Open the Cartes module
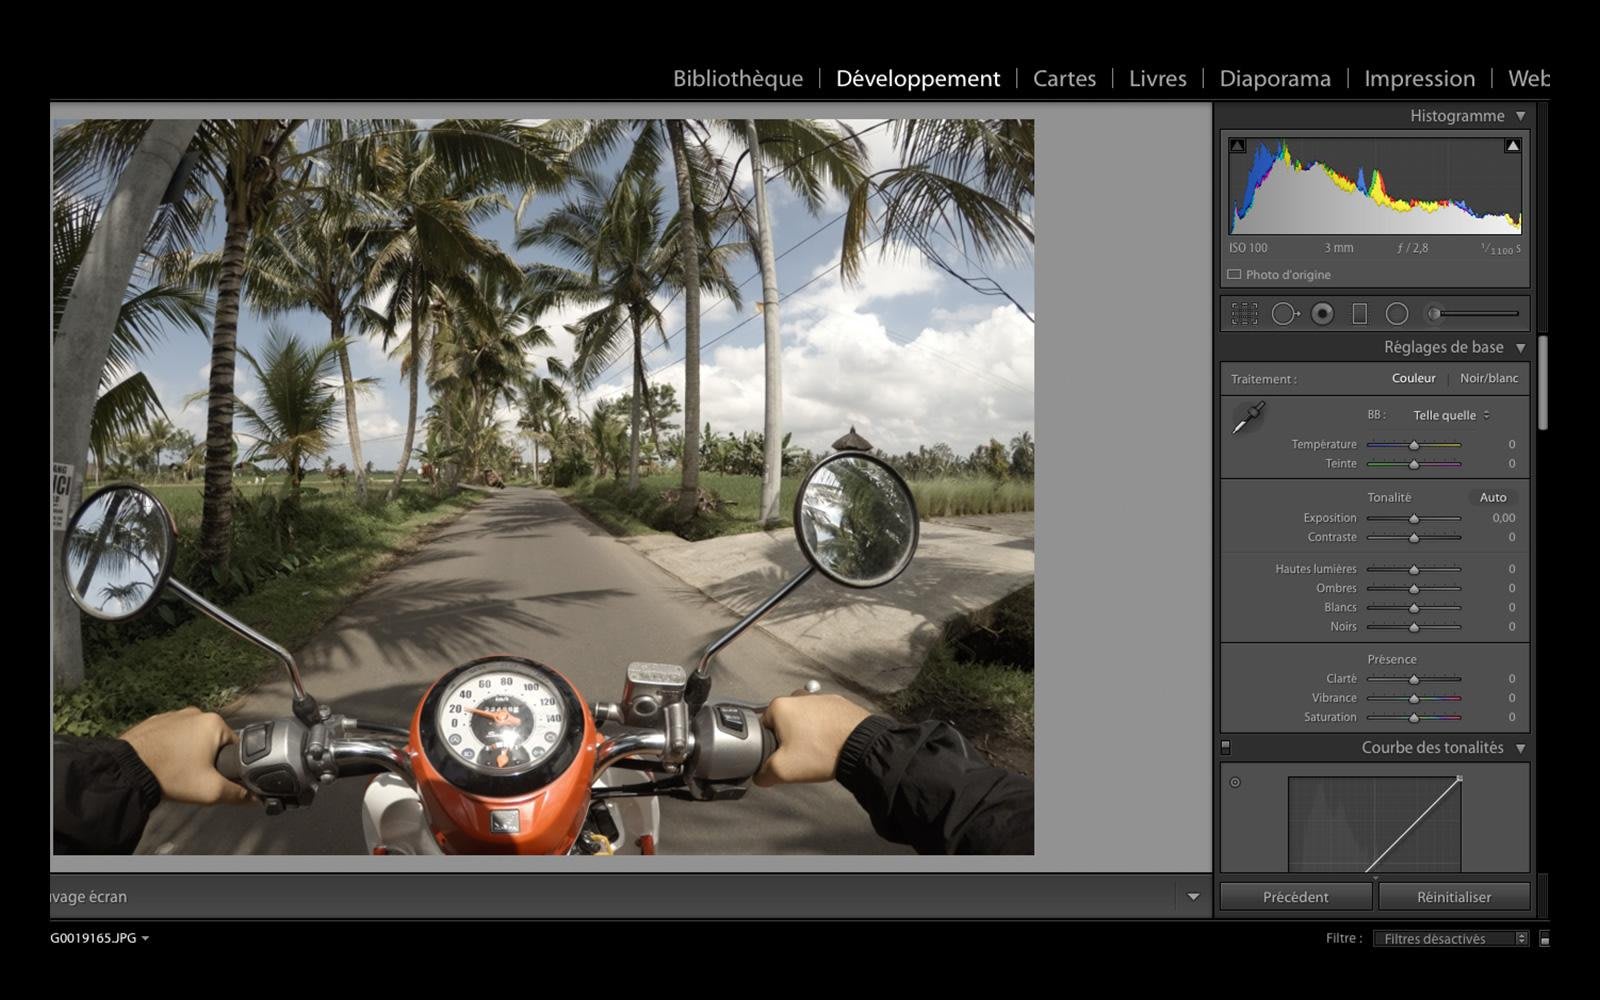The height and width of the screenshot is (1000, 1600). point(1064,78)
